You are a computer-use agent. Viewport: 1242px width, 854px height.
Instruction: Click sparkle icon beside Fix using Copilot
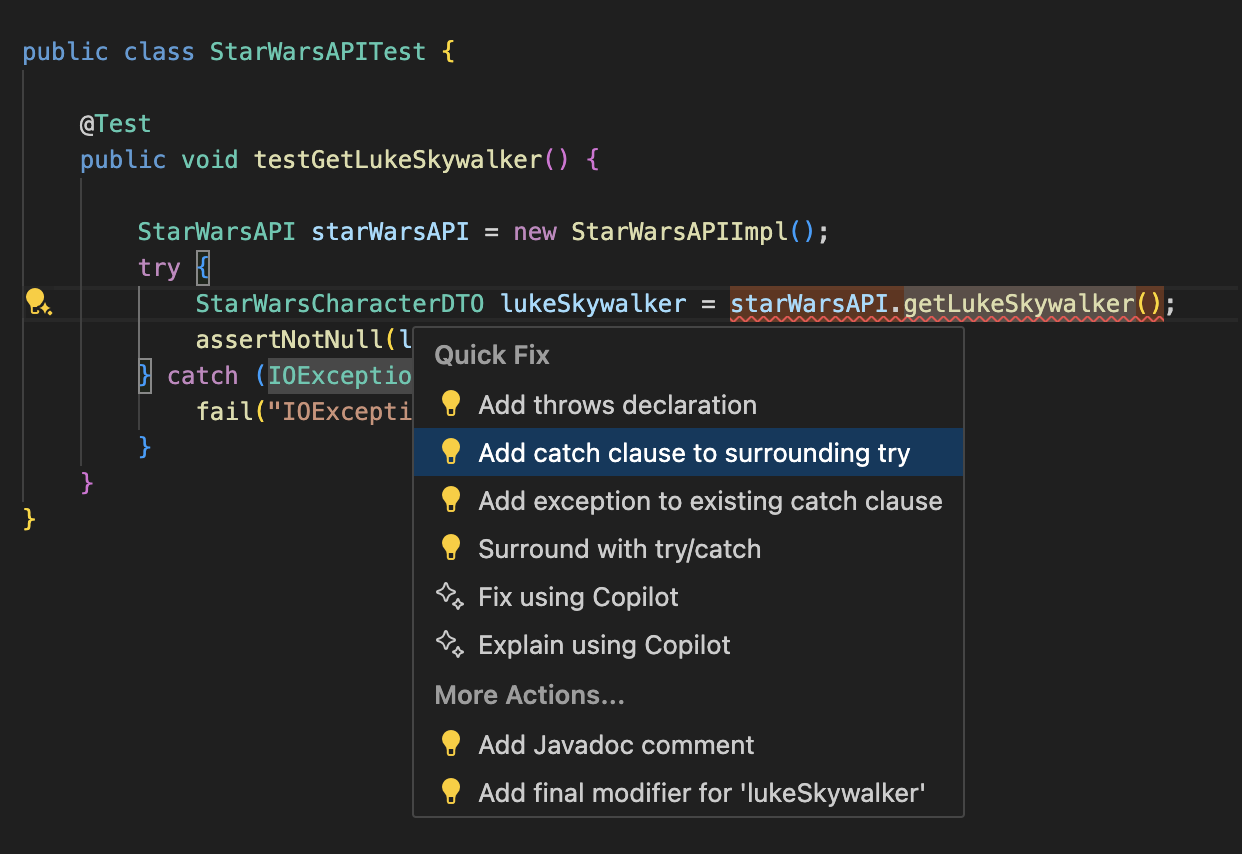tap(450, 597)
